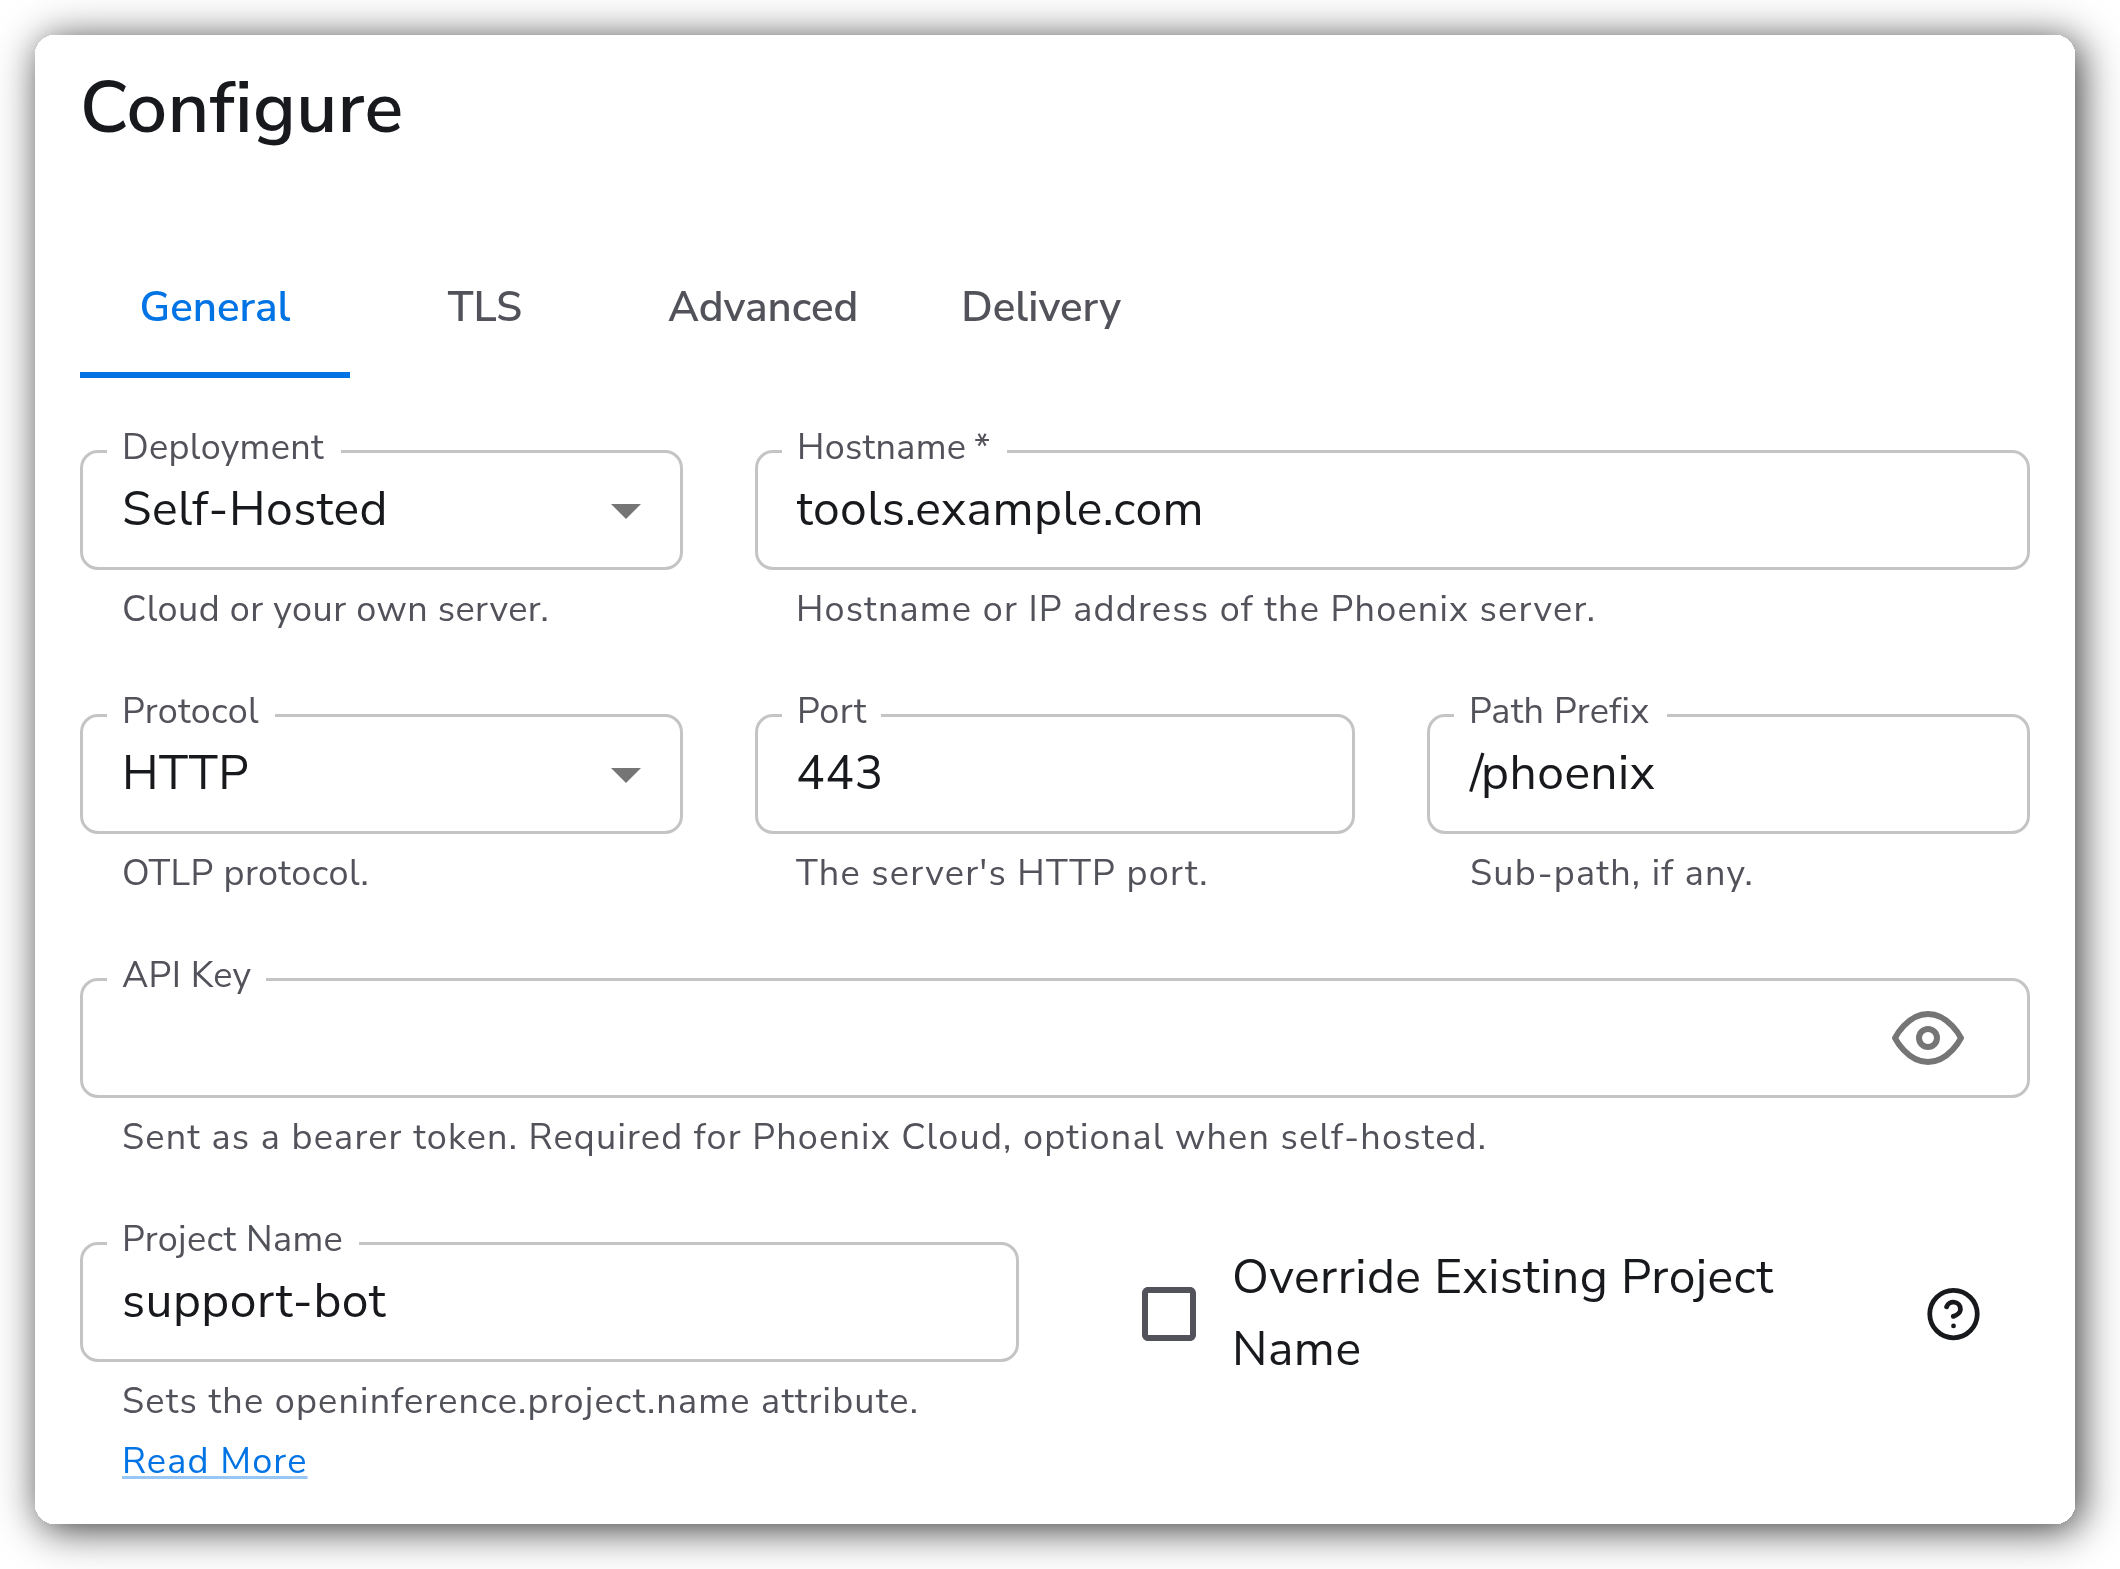Screen dimensions: 2120x1569
Task: Click the 'Configure' heading
Action: point(242,109)
